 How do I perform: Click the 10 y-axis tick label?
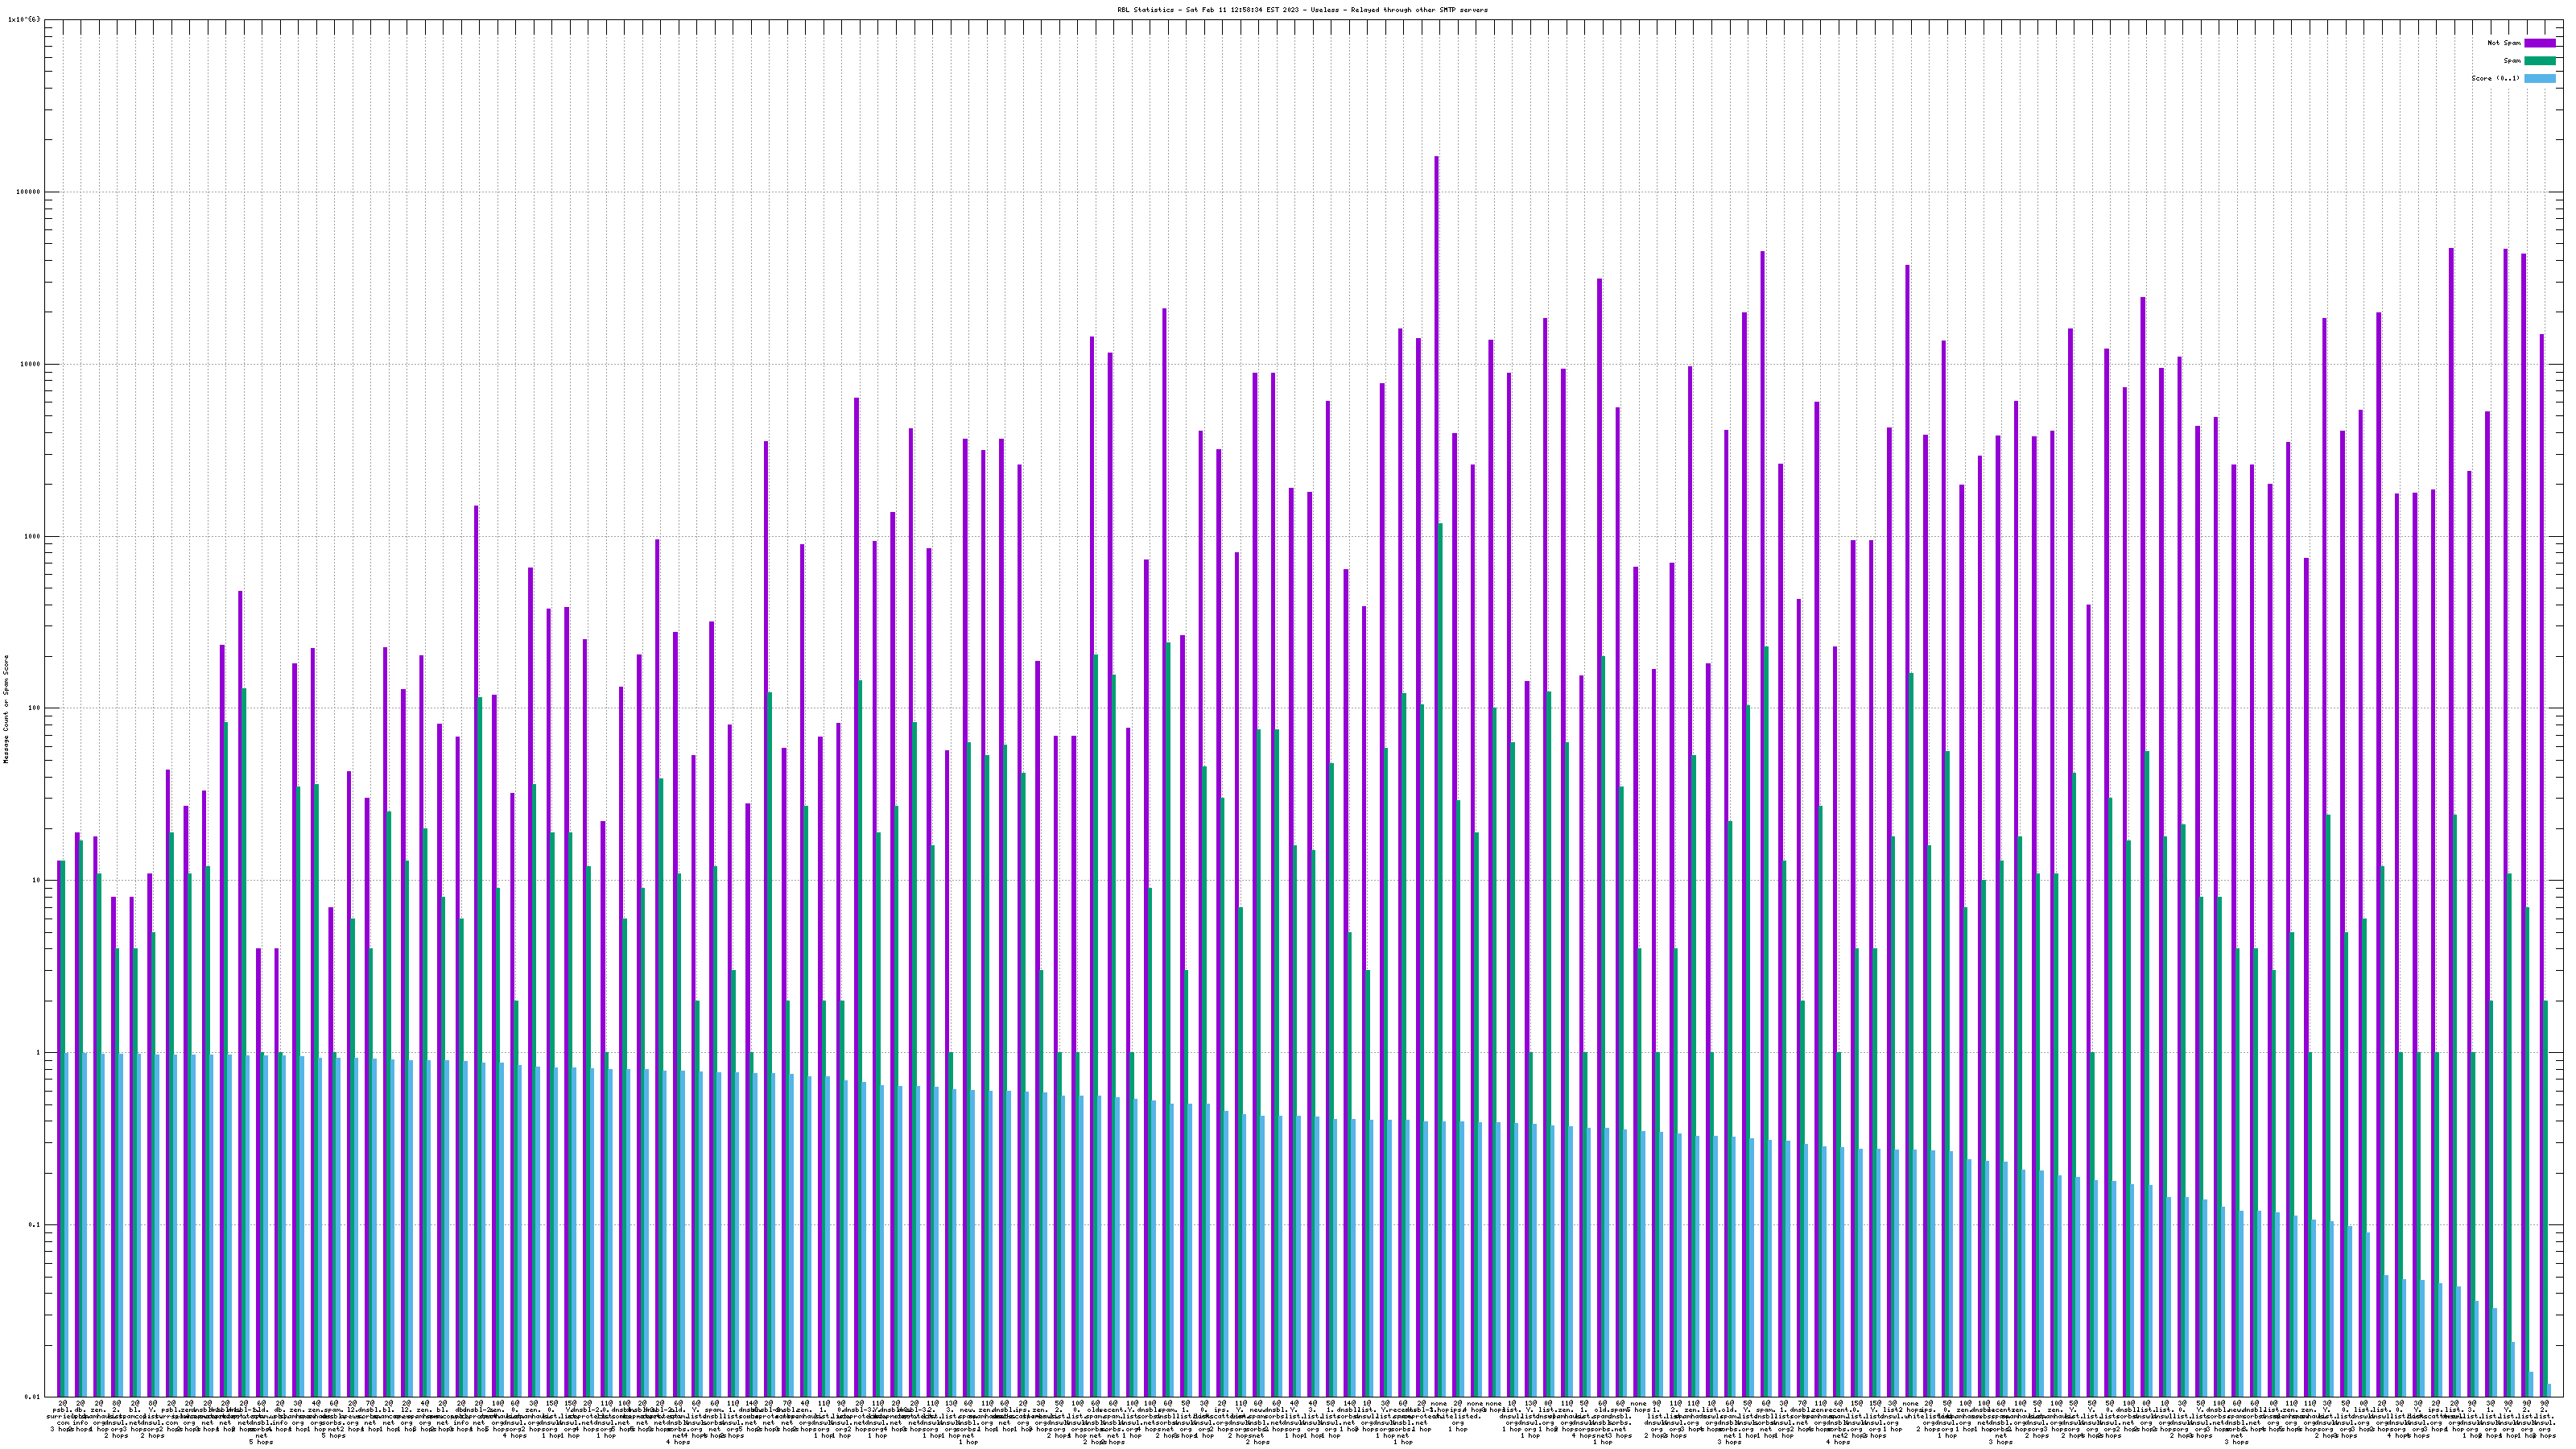coord(38,881)
